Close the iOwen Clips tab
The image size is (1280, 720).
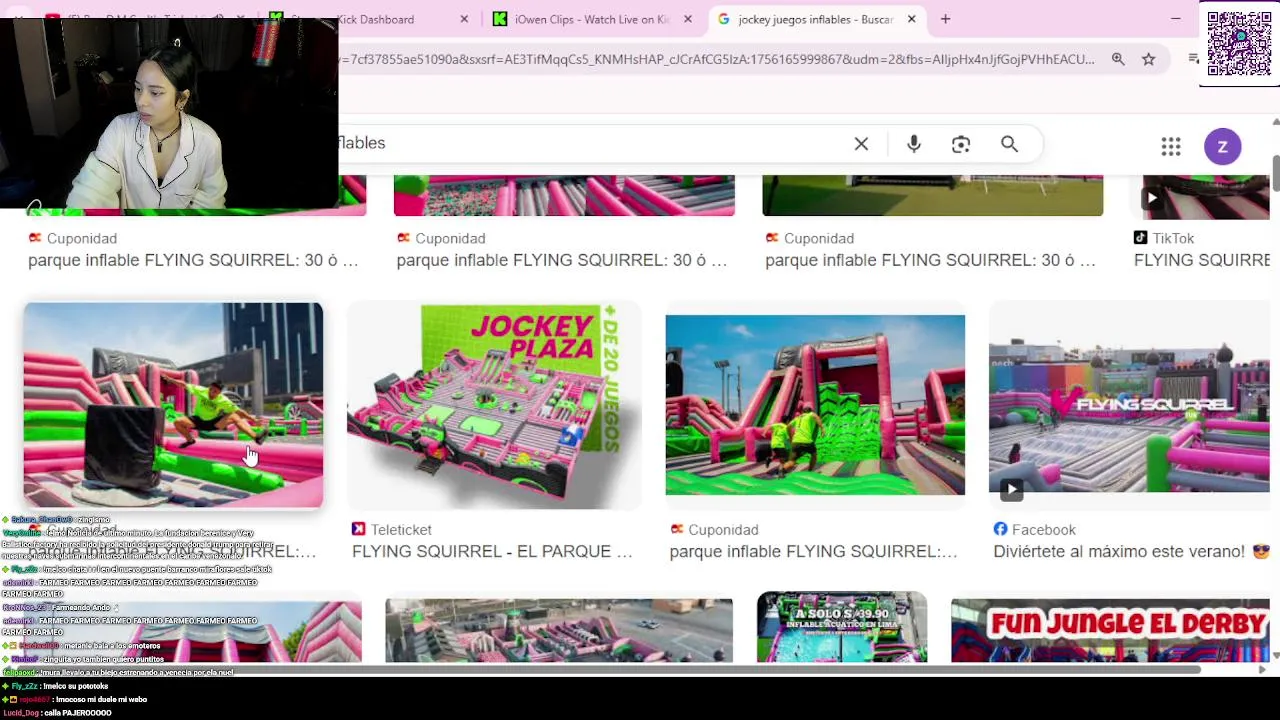tap(687, 19)
